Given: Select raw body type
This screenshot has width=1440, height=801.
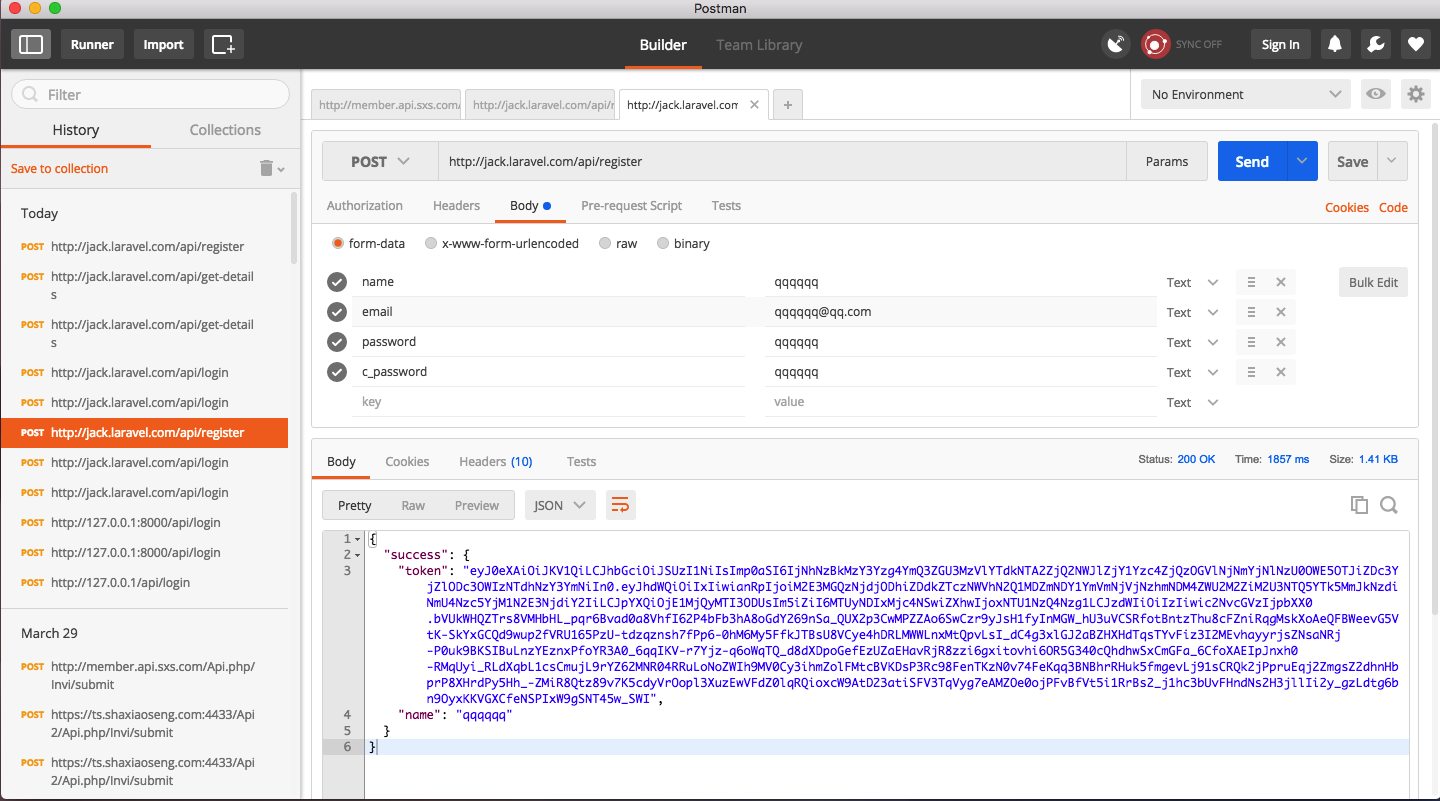Looking at the screenshot, I should click(605, 243).
